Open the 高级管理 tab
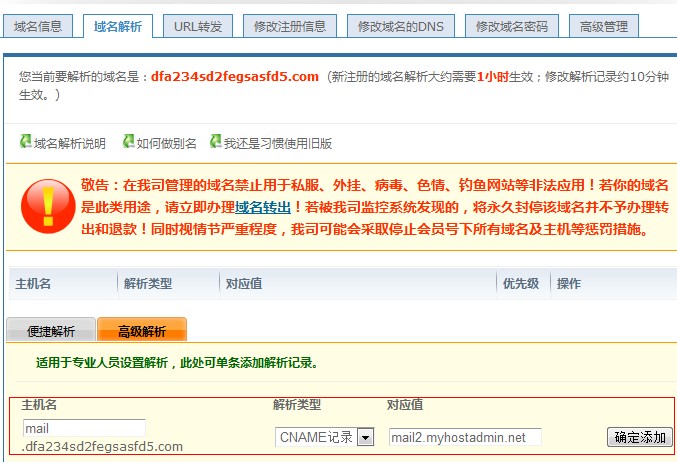 tap(604, 26)
